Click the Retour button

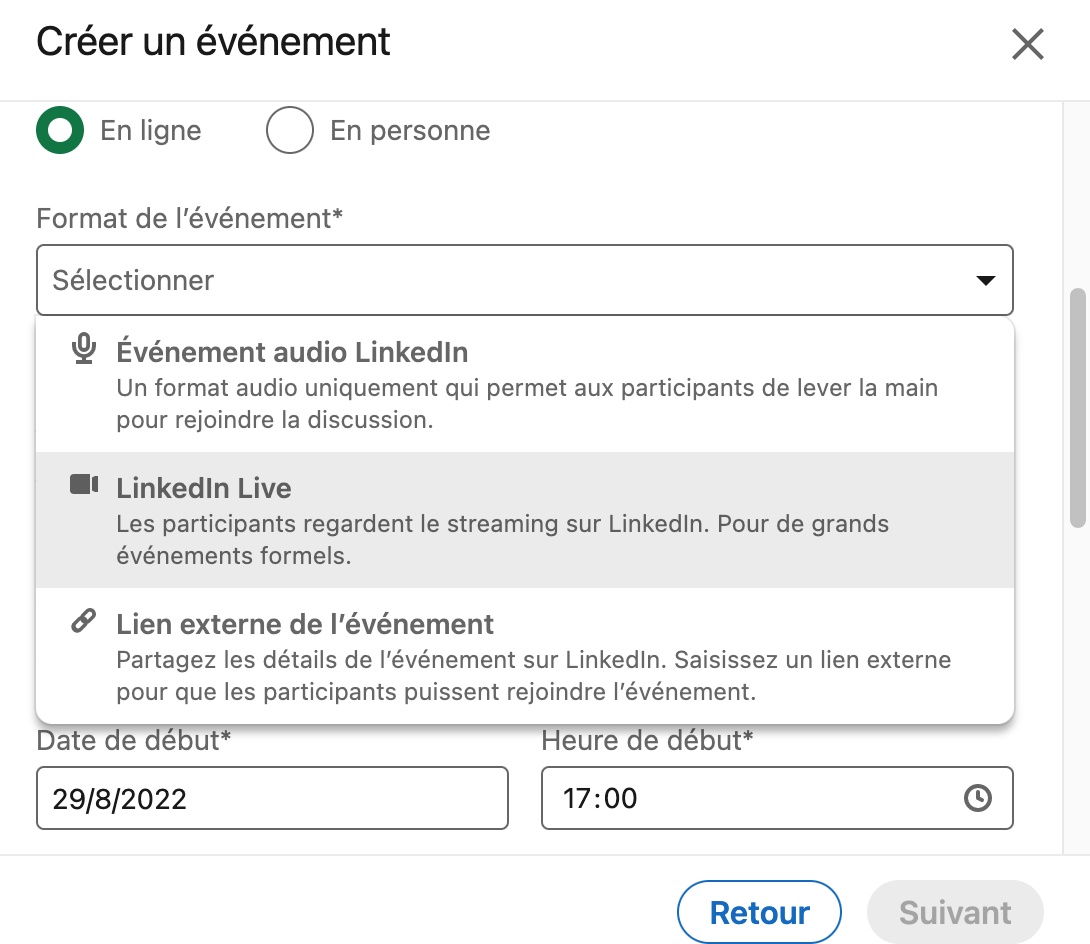(x=759, y=912)
